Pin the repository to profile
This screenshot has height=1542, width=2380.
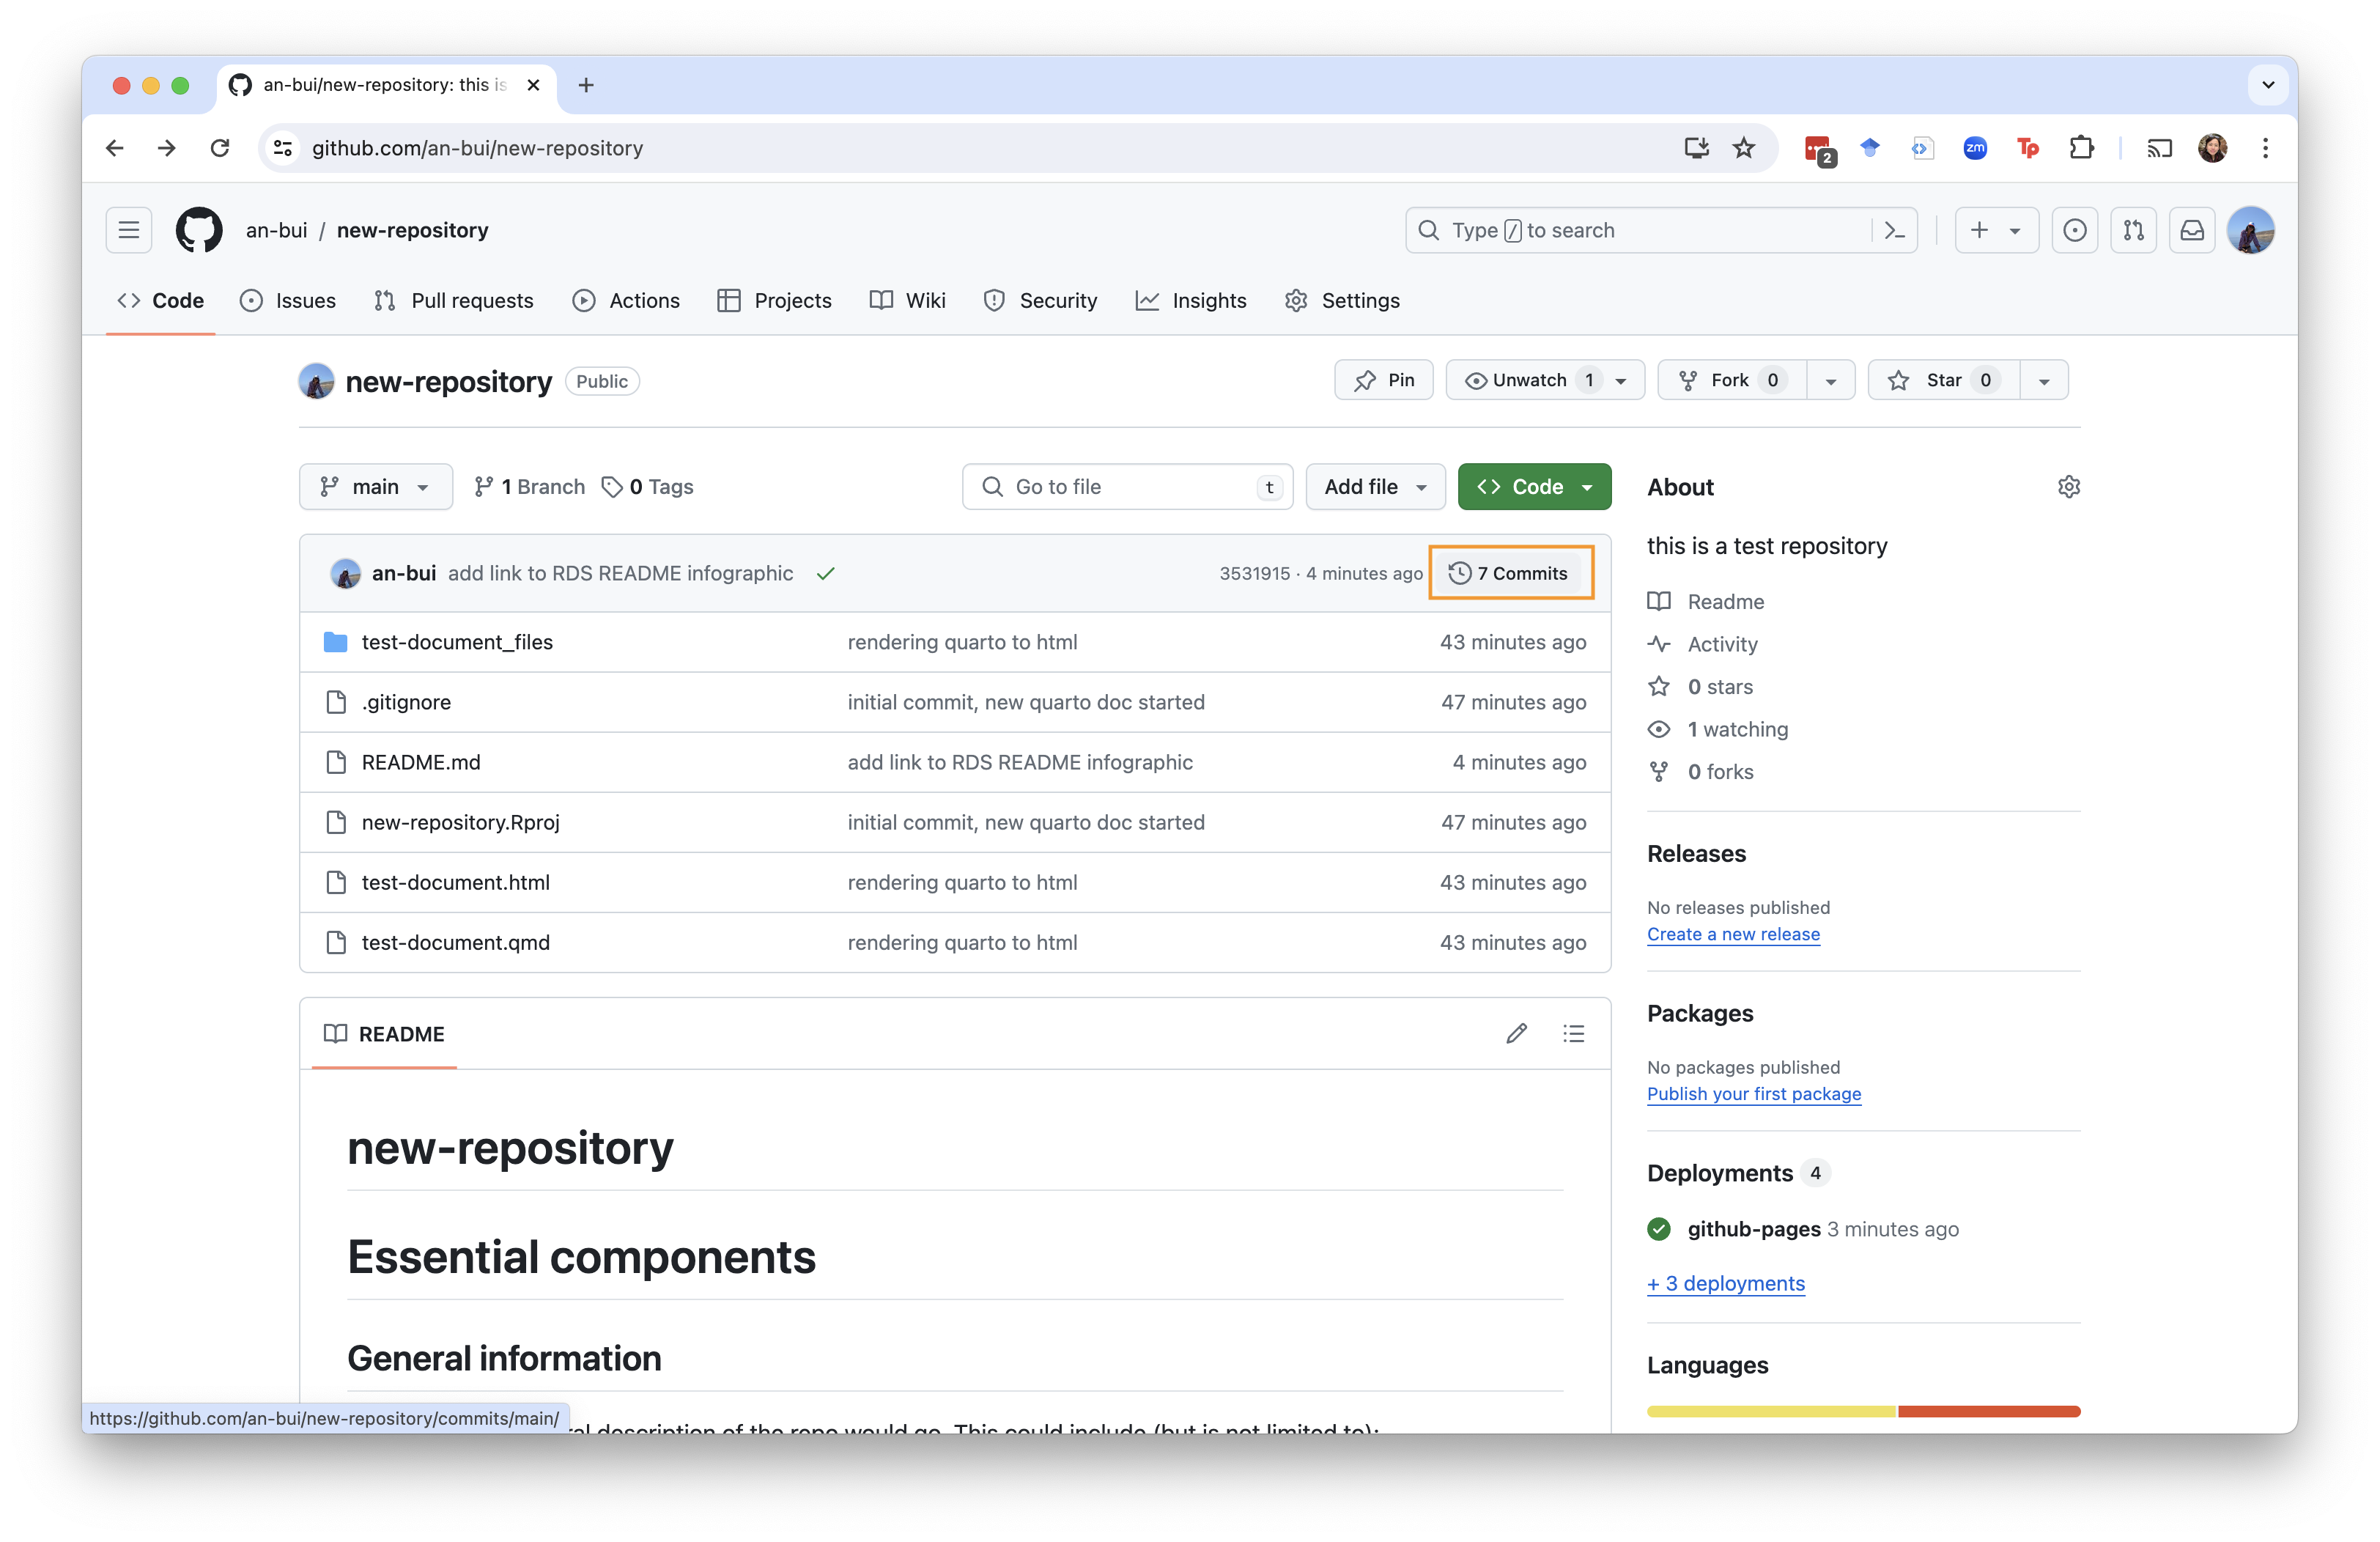tap(1384, 380)
